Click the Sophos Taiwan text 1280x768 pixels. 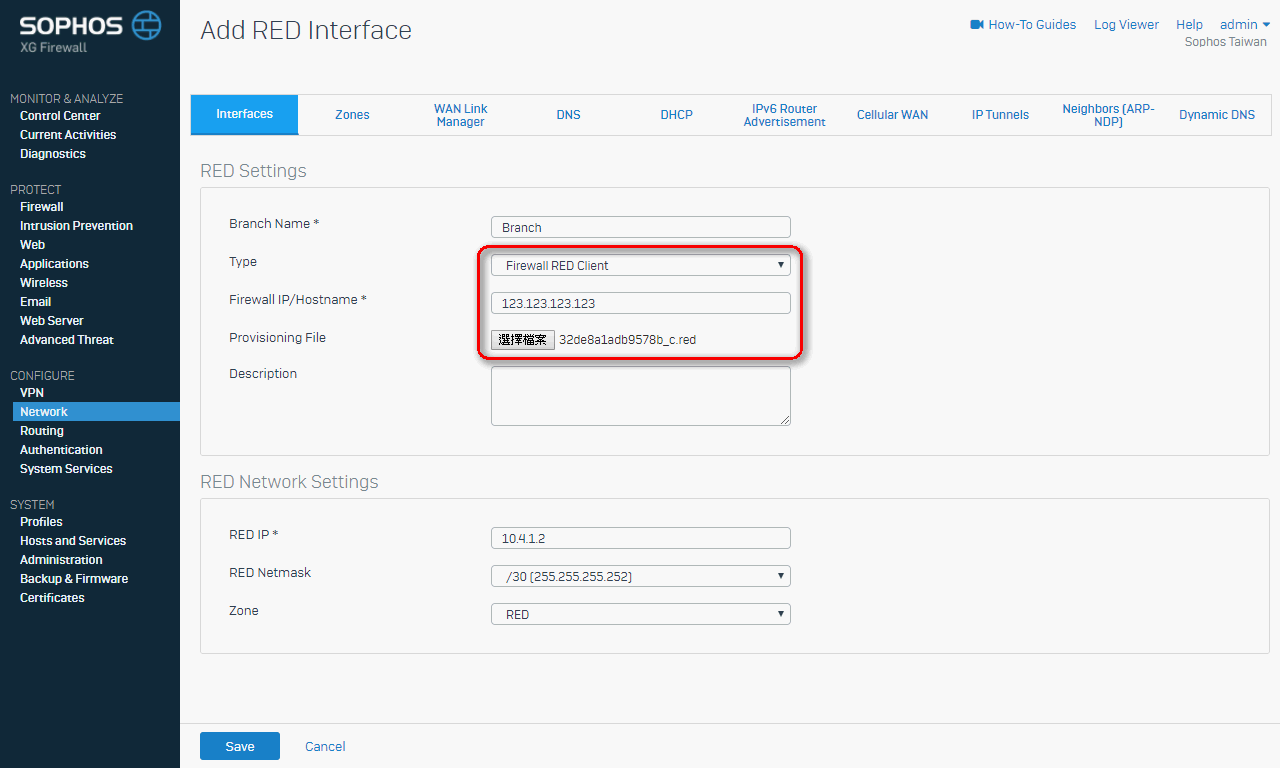tap(1225, 43)
